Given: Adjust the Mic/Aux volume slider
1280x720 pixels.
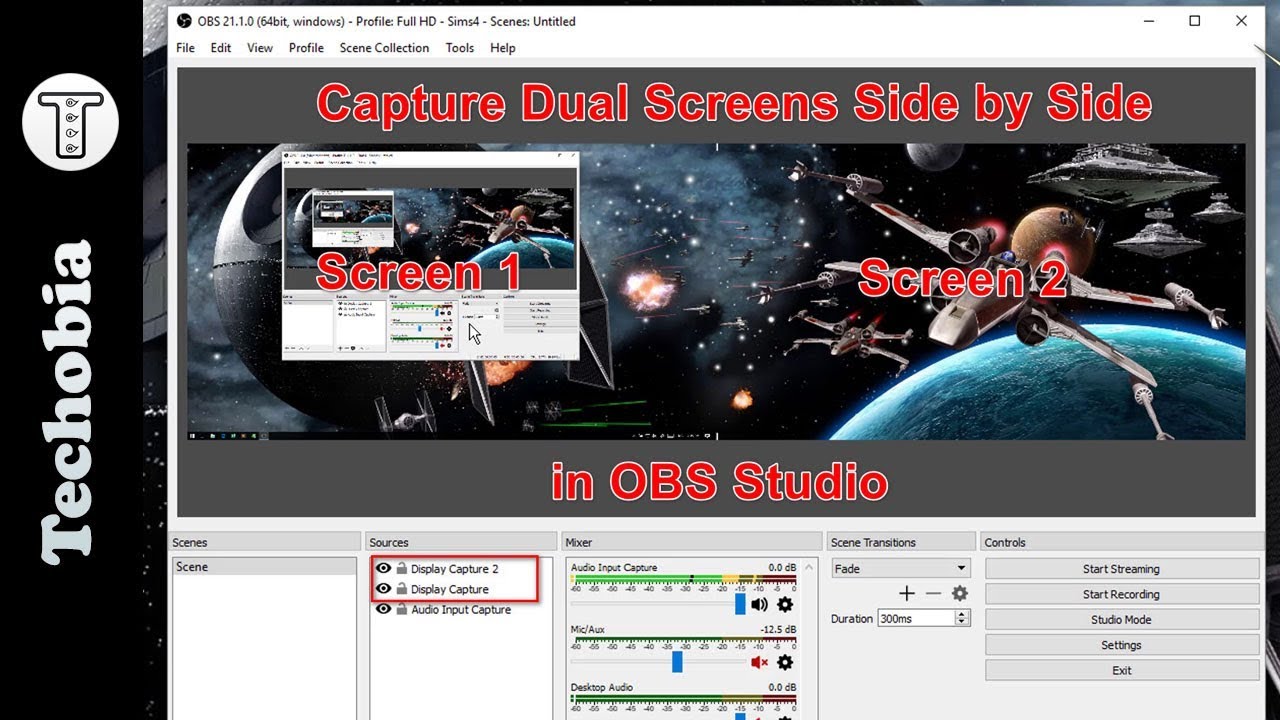Looking at the screenshot, I should pyautogui.click(x=677, y=662).
